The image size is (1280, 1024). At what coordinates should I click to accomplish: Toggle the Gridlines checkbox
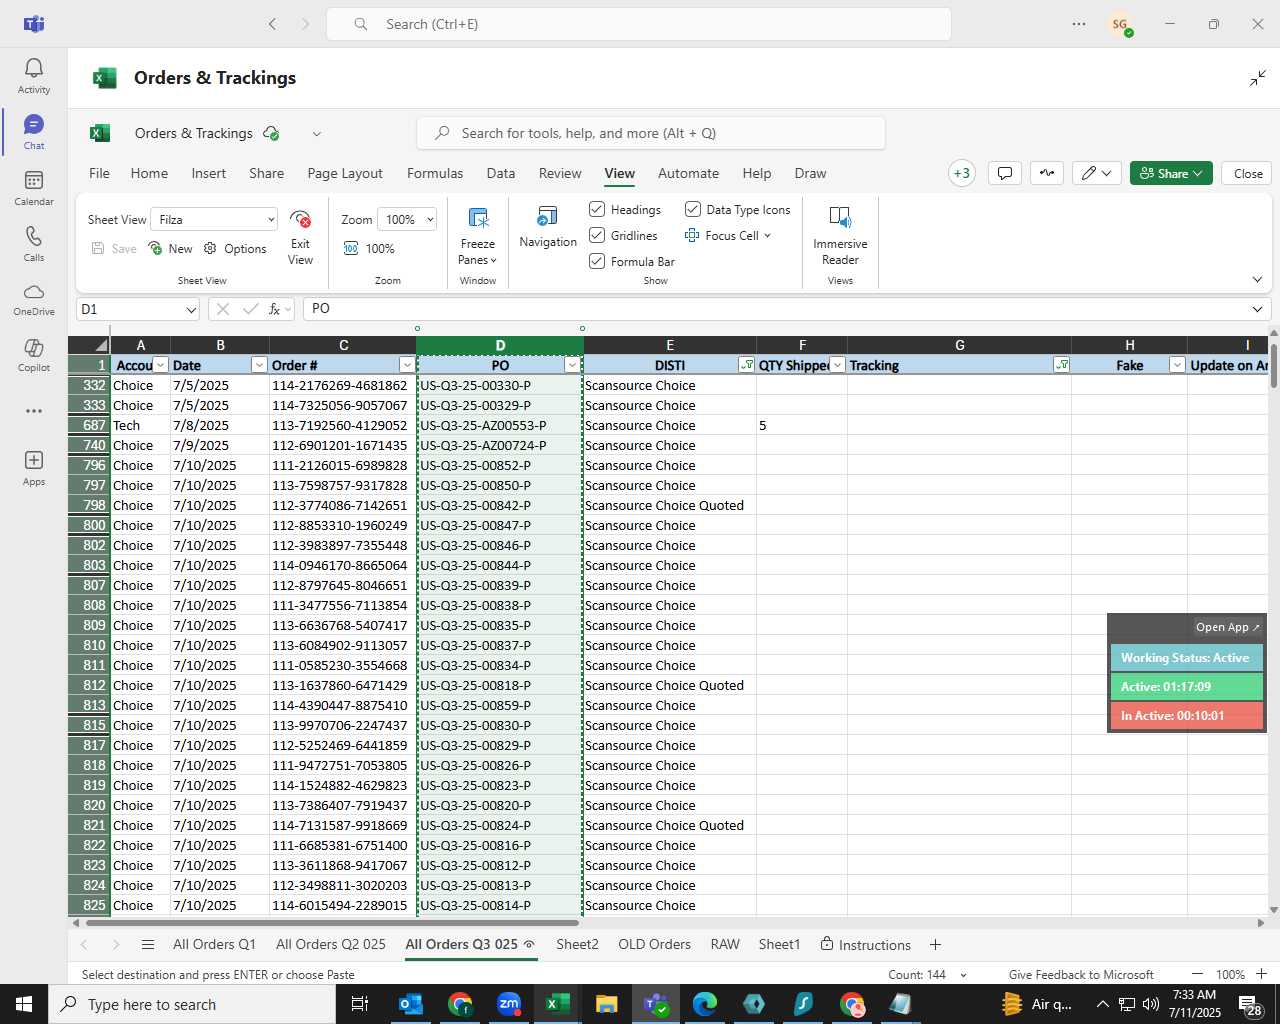point(597,235)
